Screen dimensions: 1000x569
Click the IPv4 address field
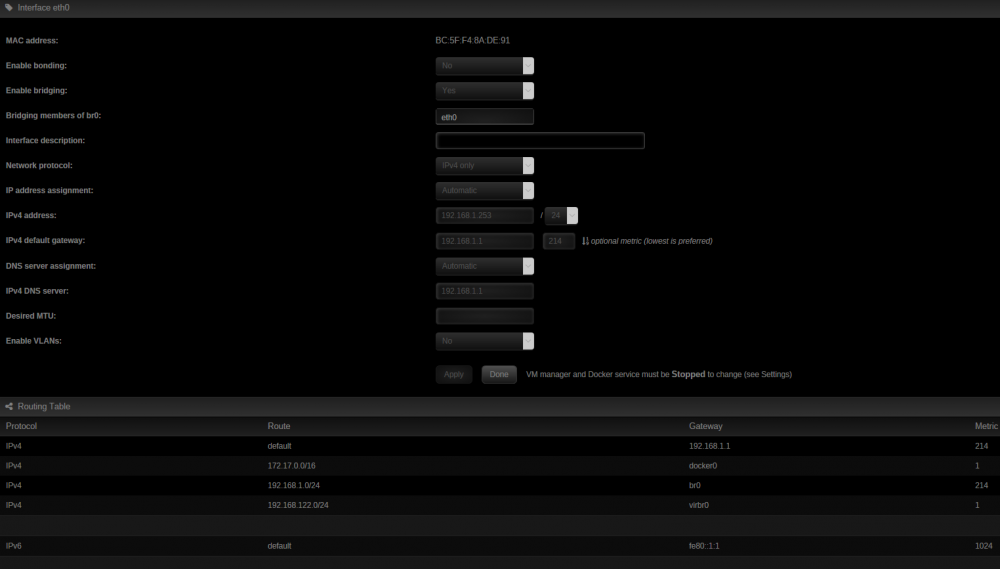(x=485, y=216)
